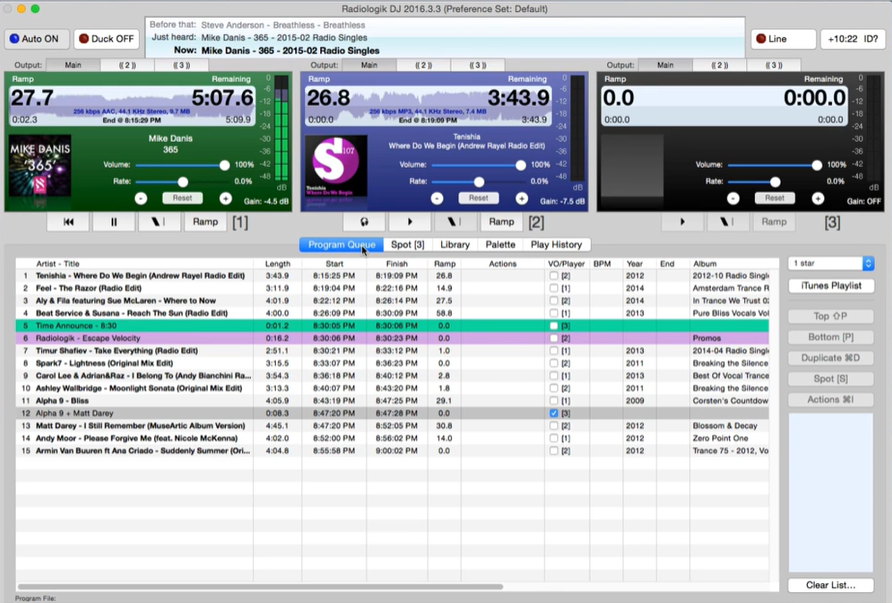Click the minus rate button on player 2
The image size is (892, 603).
[437, 198]
